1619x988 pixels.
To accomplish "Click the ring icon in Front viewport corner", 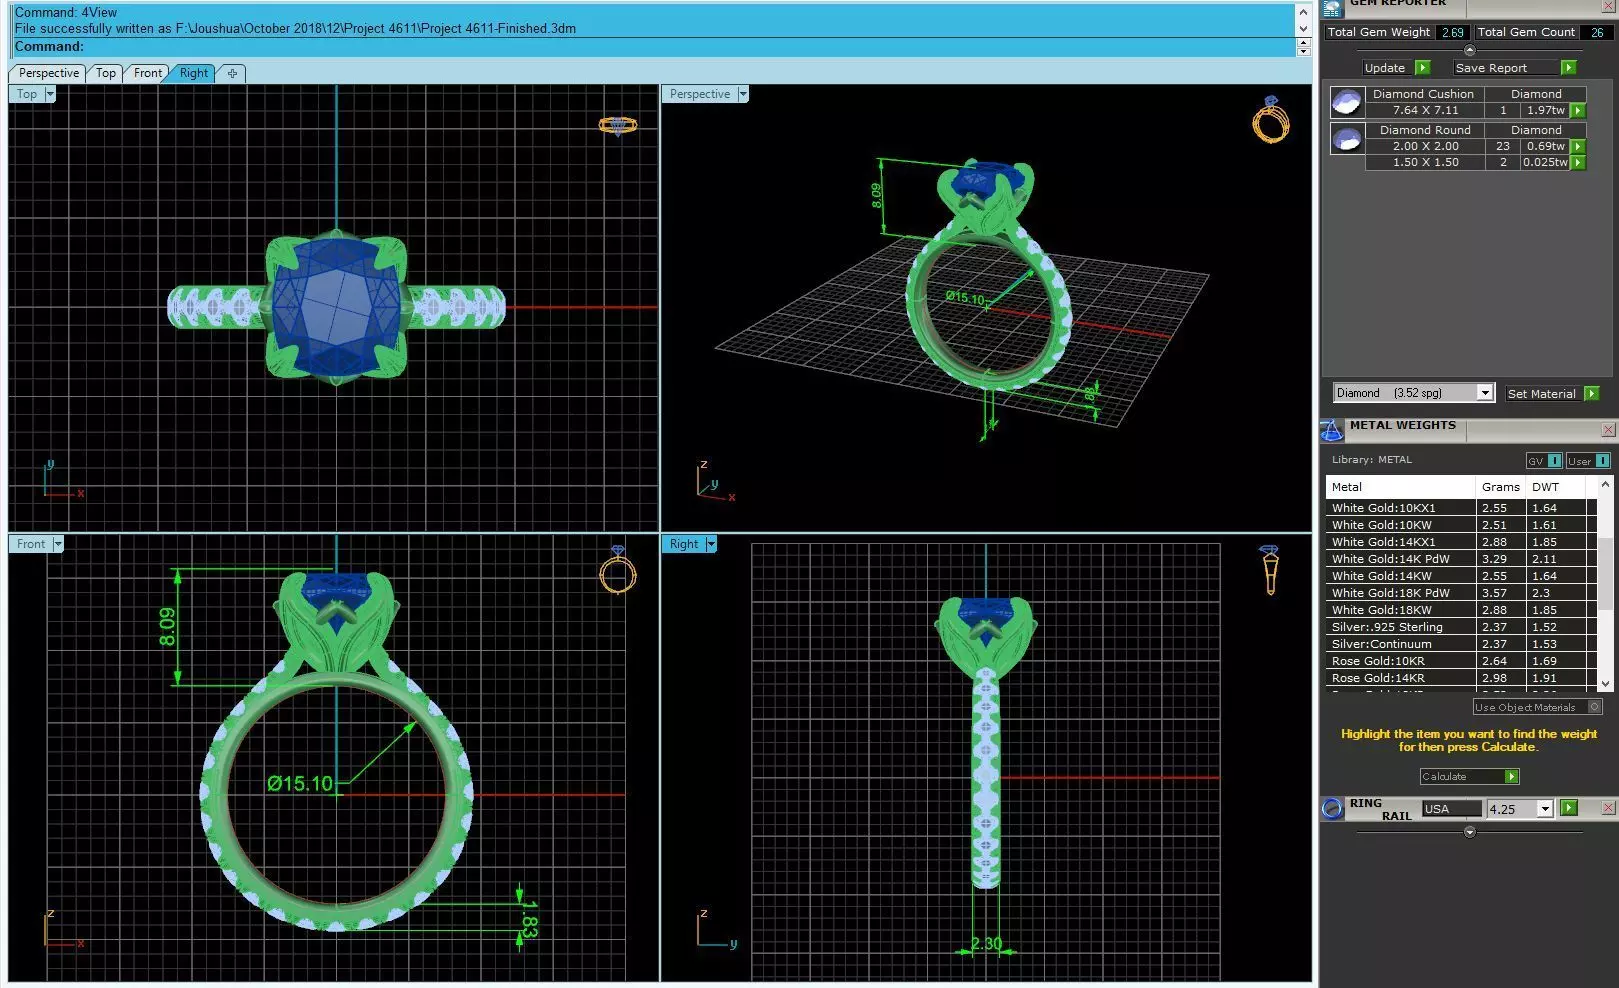I will point(617,569).
